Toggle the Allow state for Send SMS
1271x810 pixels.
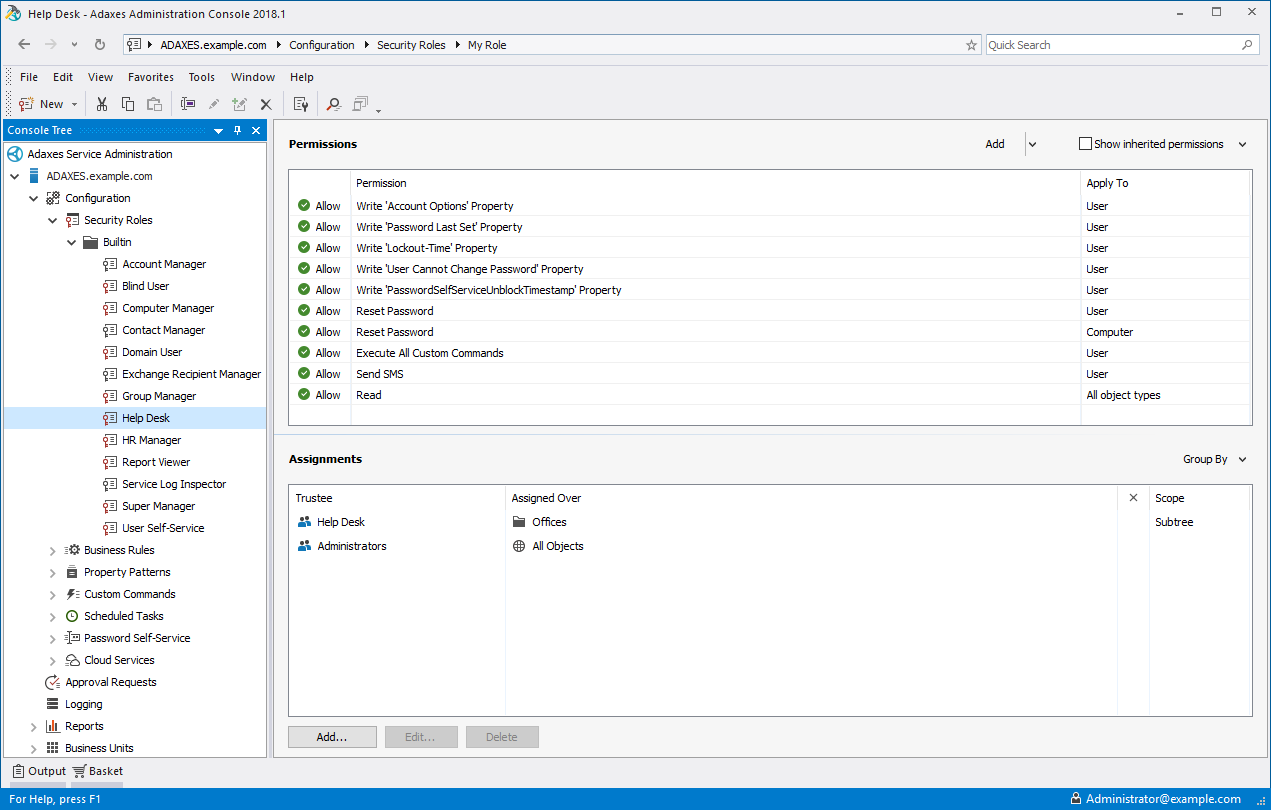[x=305, y=373]
